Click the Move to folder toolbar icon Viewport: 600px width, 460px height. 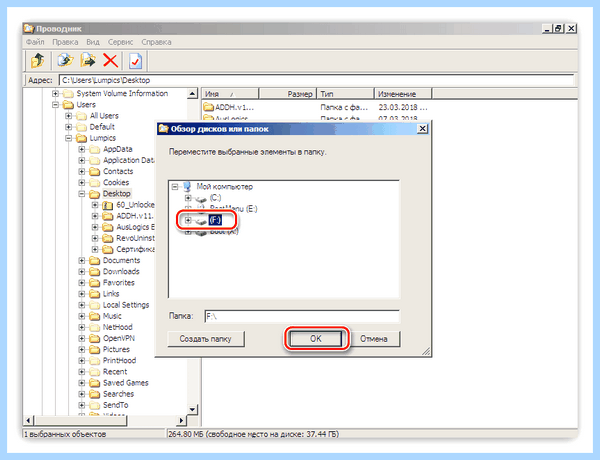[88, 60]
